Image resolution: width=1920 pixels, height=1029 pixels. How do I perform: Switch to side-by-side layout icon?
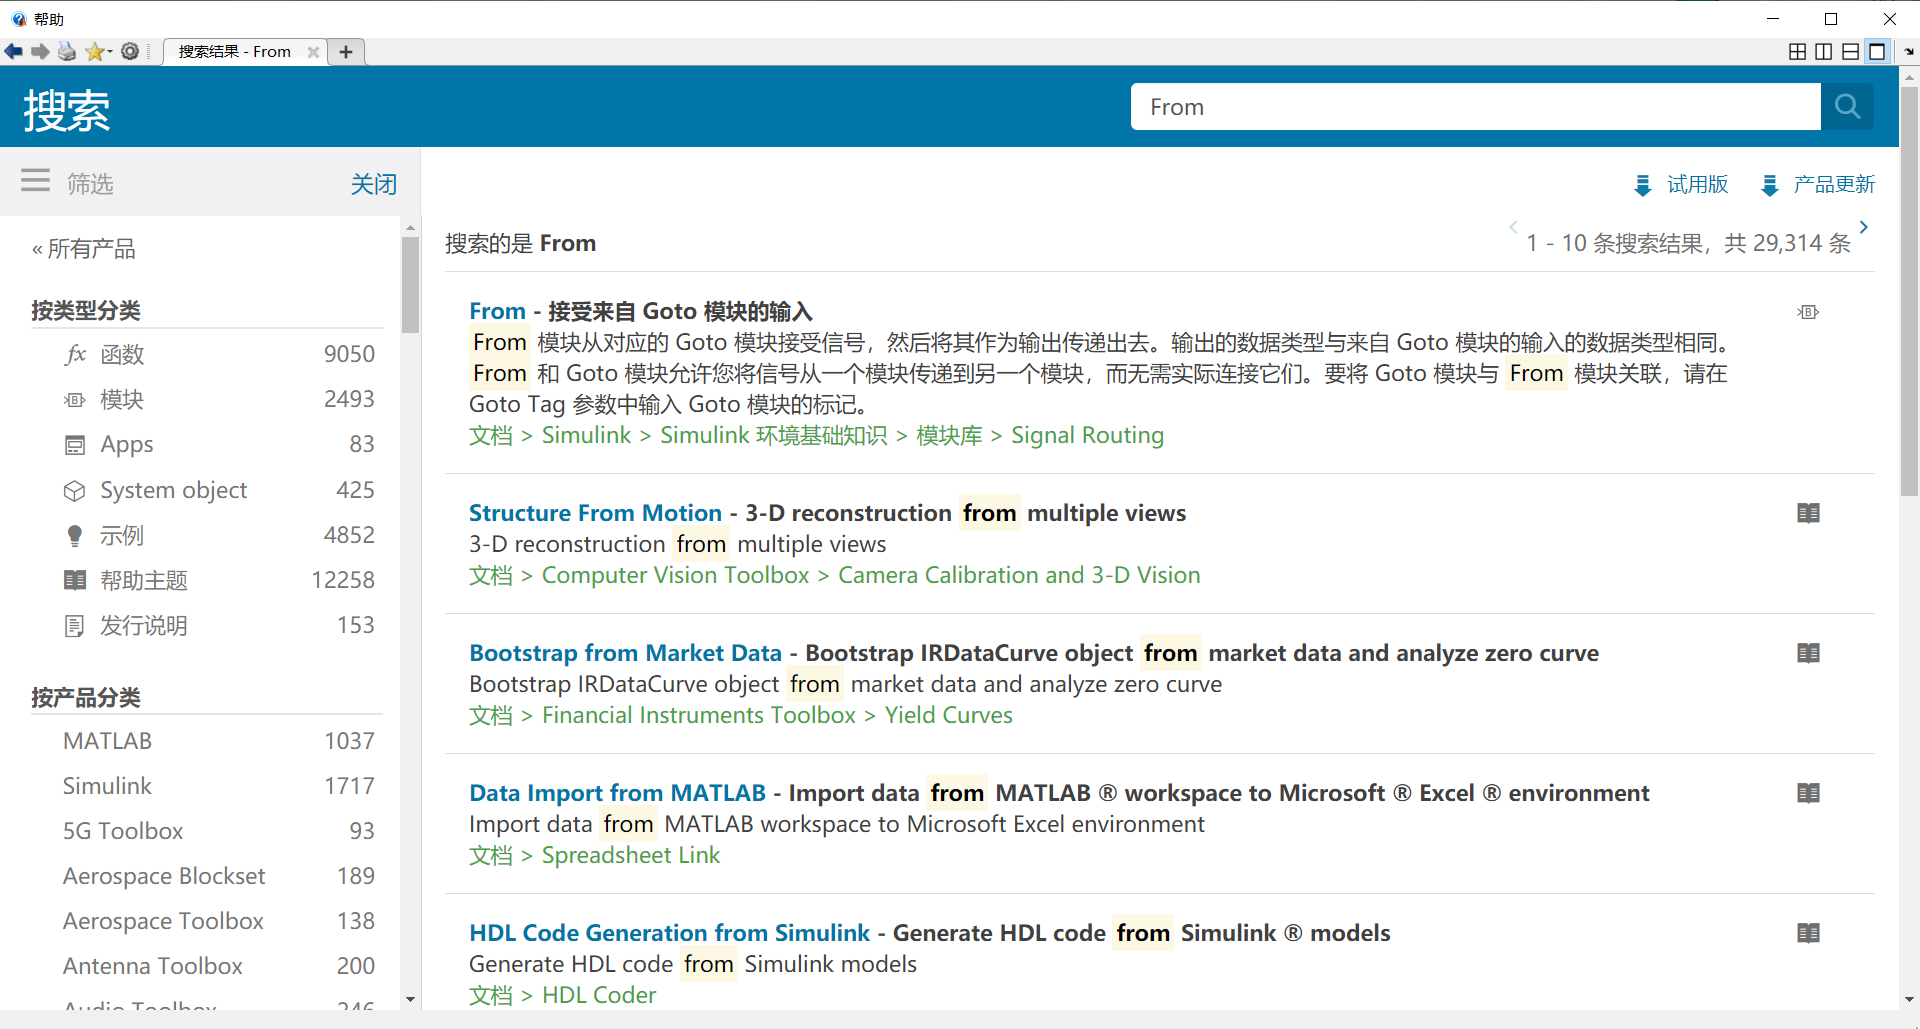1824,51
